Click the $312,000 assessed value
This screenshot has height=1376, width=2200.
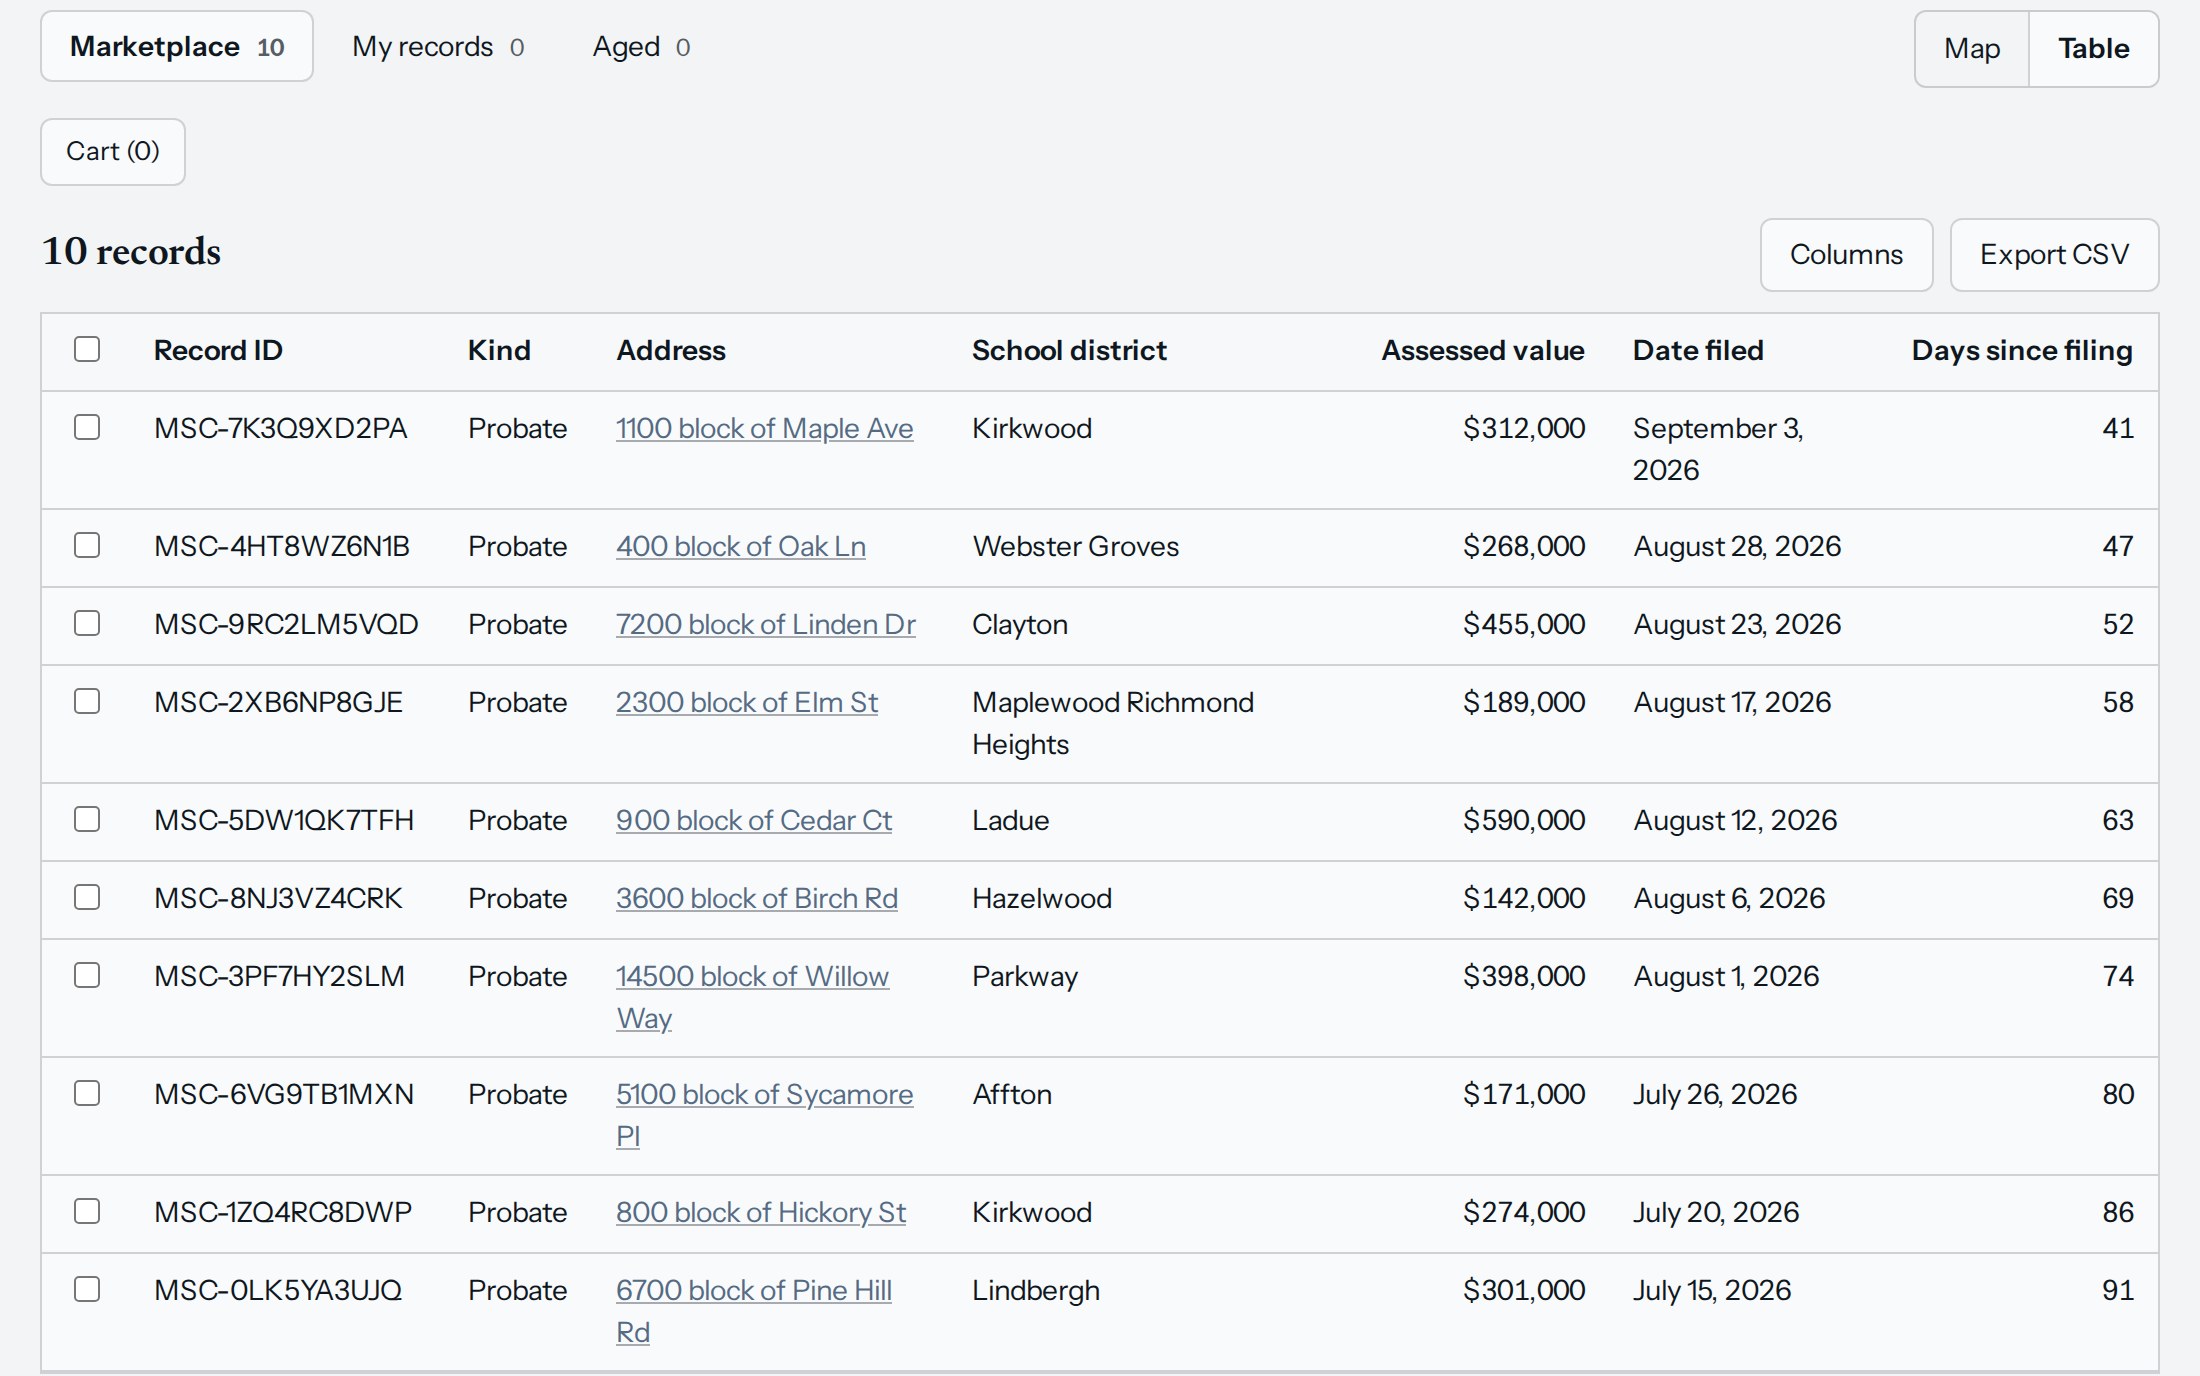click(x=1524, y=429)
